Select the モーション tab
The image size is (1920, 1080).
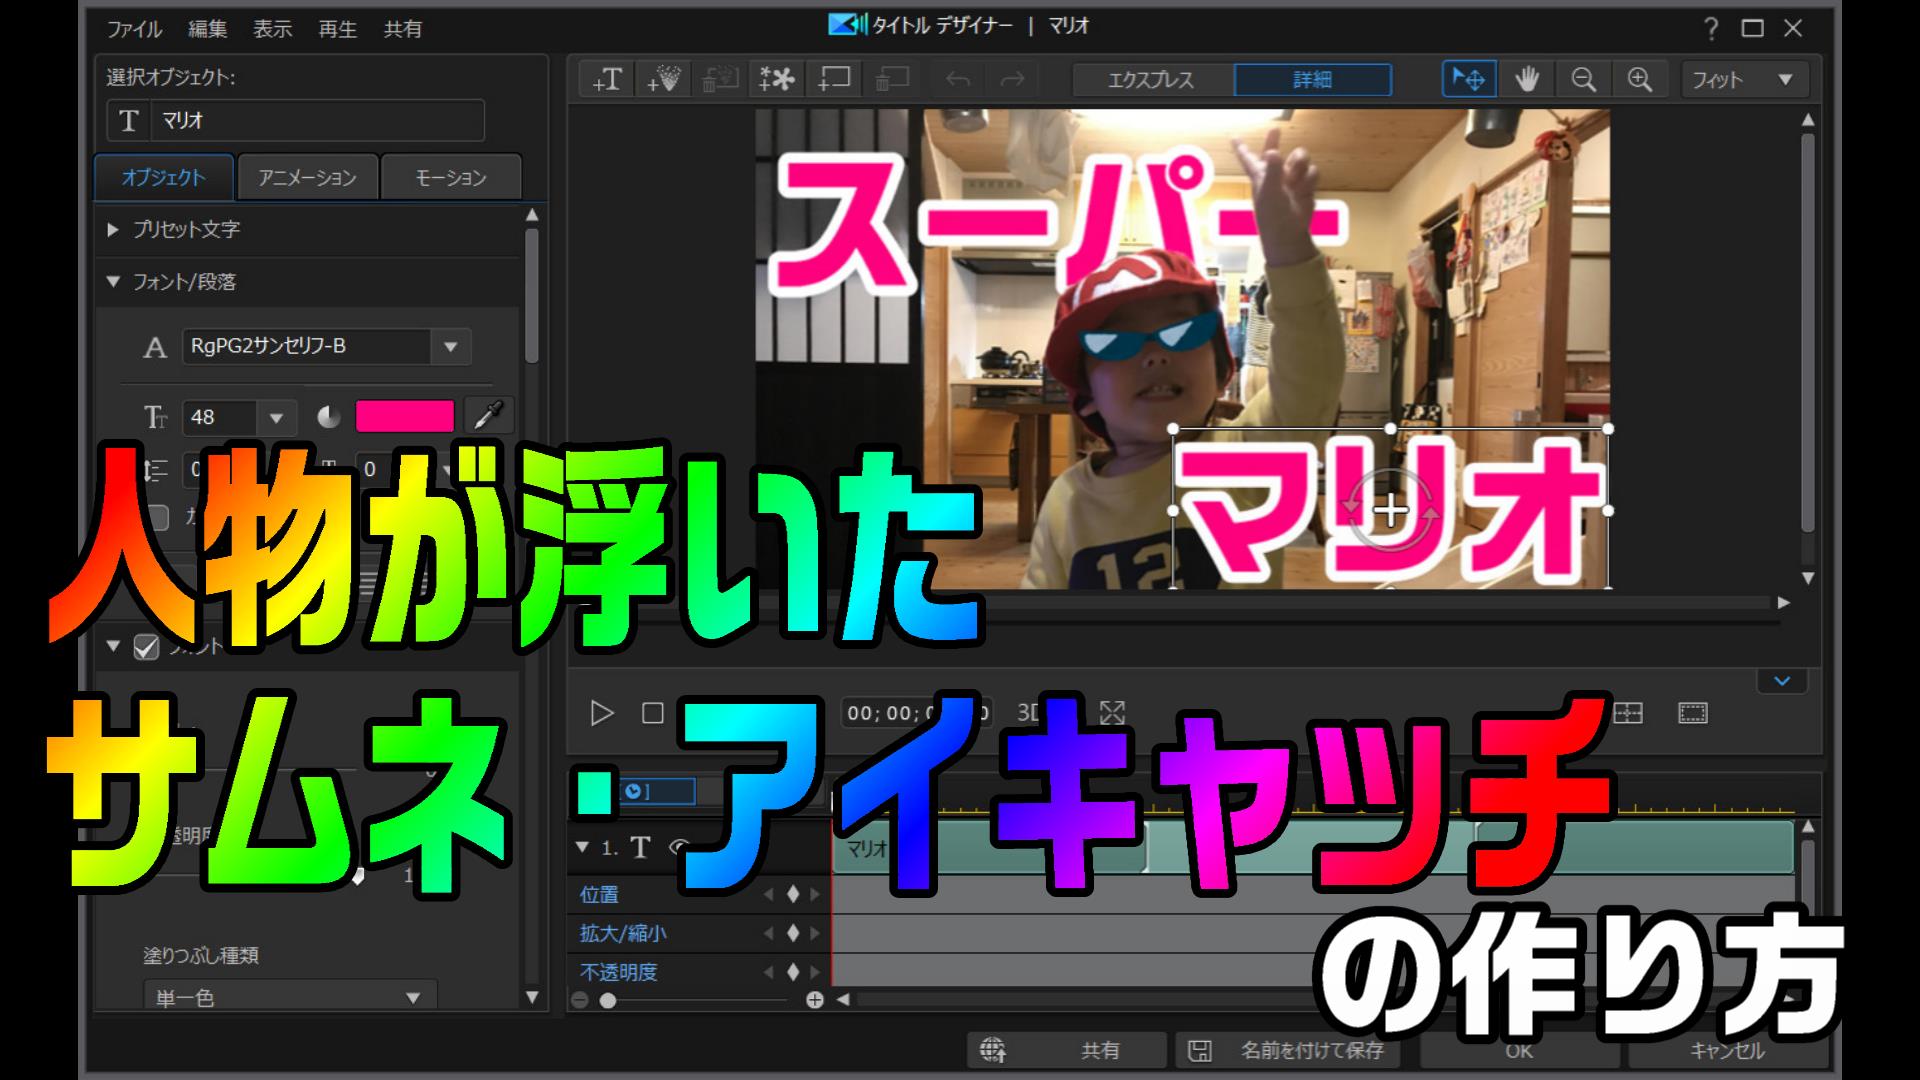pos(451,177)
